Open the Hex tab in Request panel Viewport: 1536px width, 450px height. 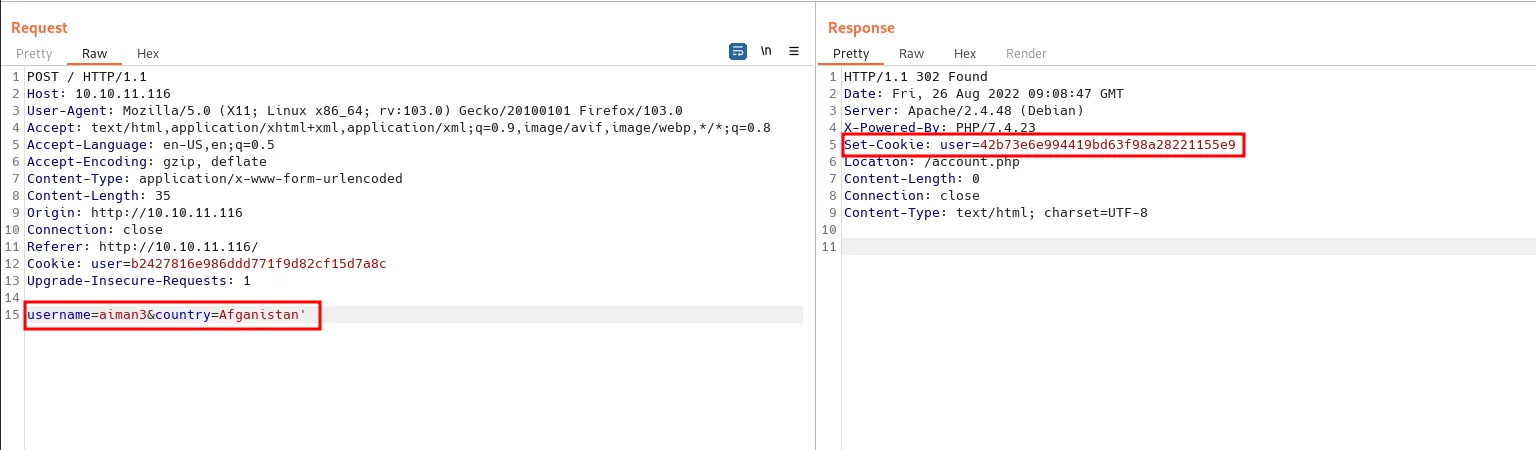click(x=148, y=54)
